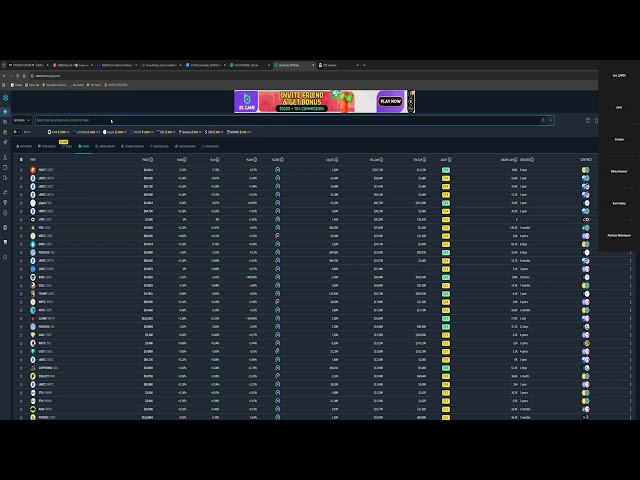Click PLAY NOW in the ad banner

tap(390, 101)
